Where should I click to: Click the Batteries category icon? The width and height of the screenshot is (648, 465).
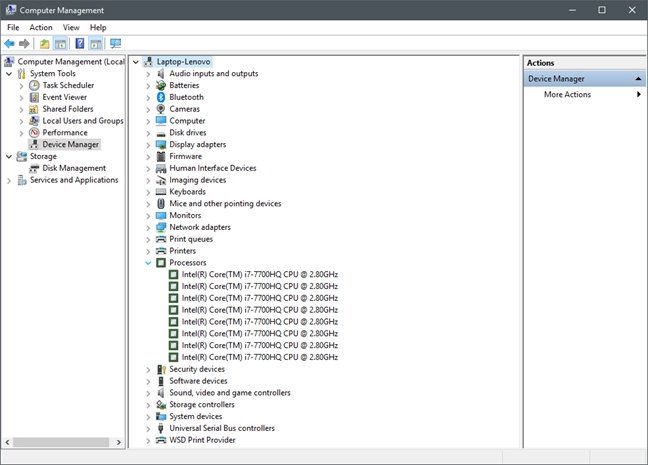tap(161, 86)
